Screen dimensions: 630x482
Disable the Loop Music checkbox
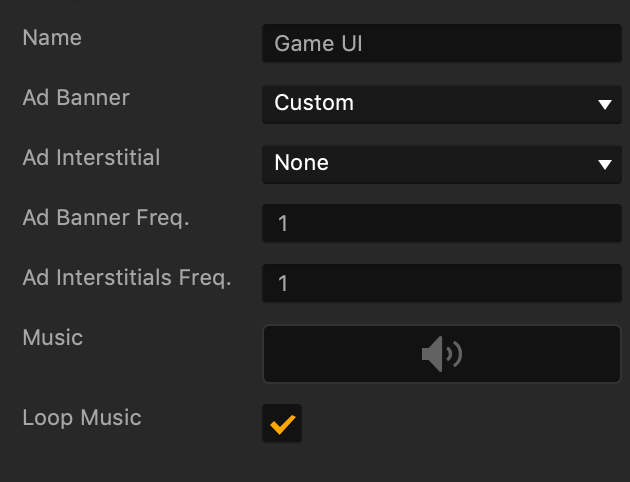pos(282,423)
